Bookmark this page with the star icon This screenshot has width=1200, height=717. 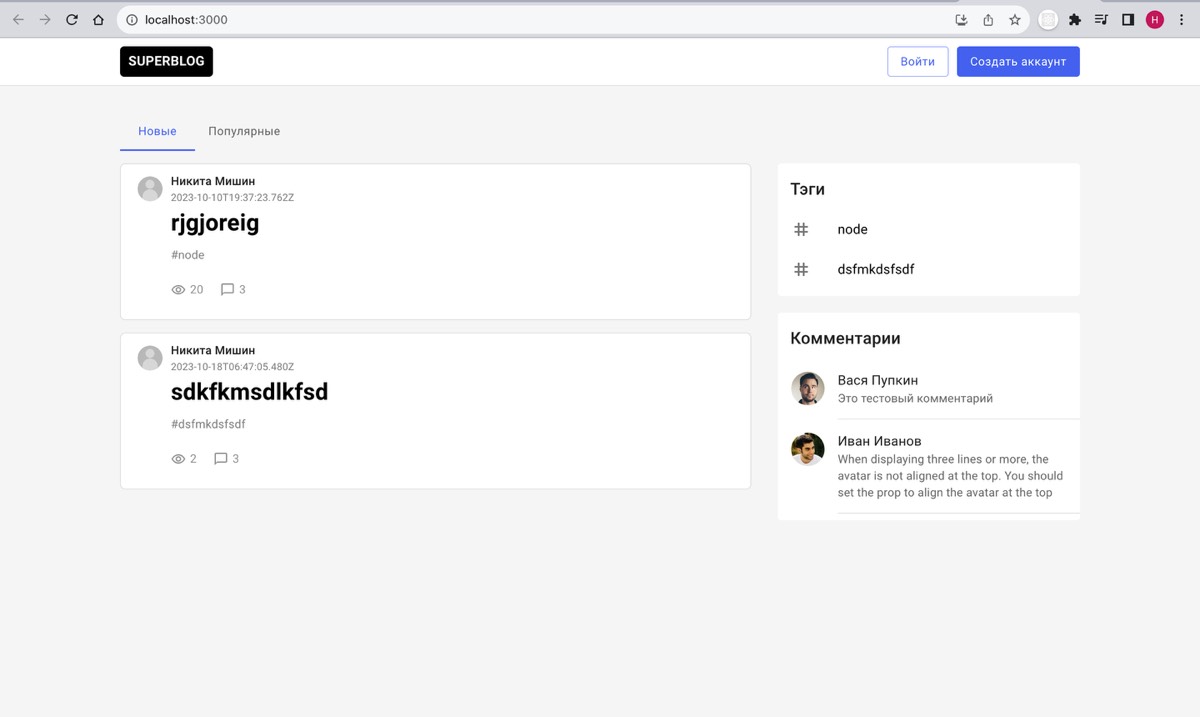(x=1014, y=20)
